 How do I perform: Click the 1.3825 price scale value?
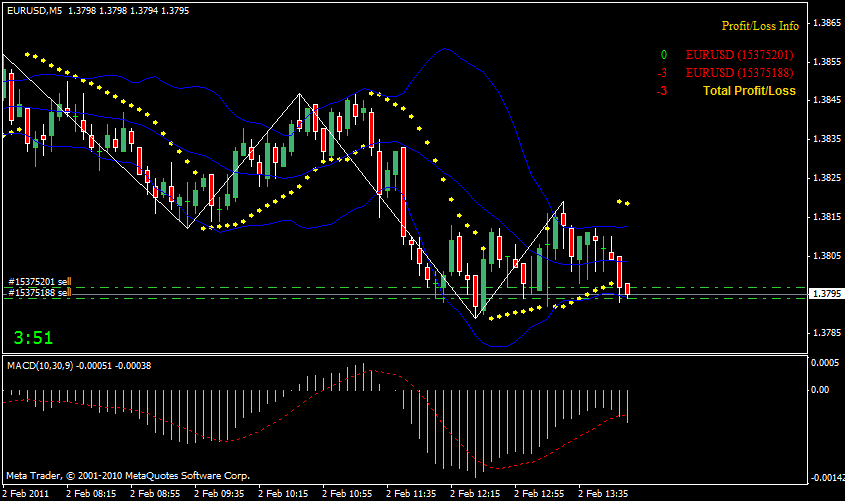pos(827,177)
